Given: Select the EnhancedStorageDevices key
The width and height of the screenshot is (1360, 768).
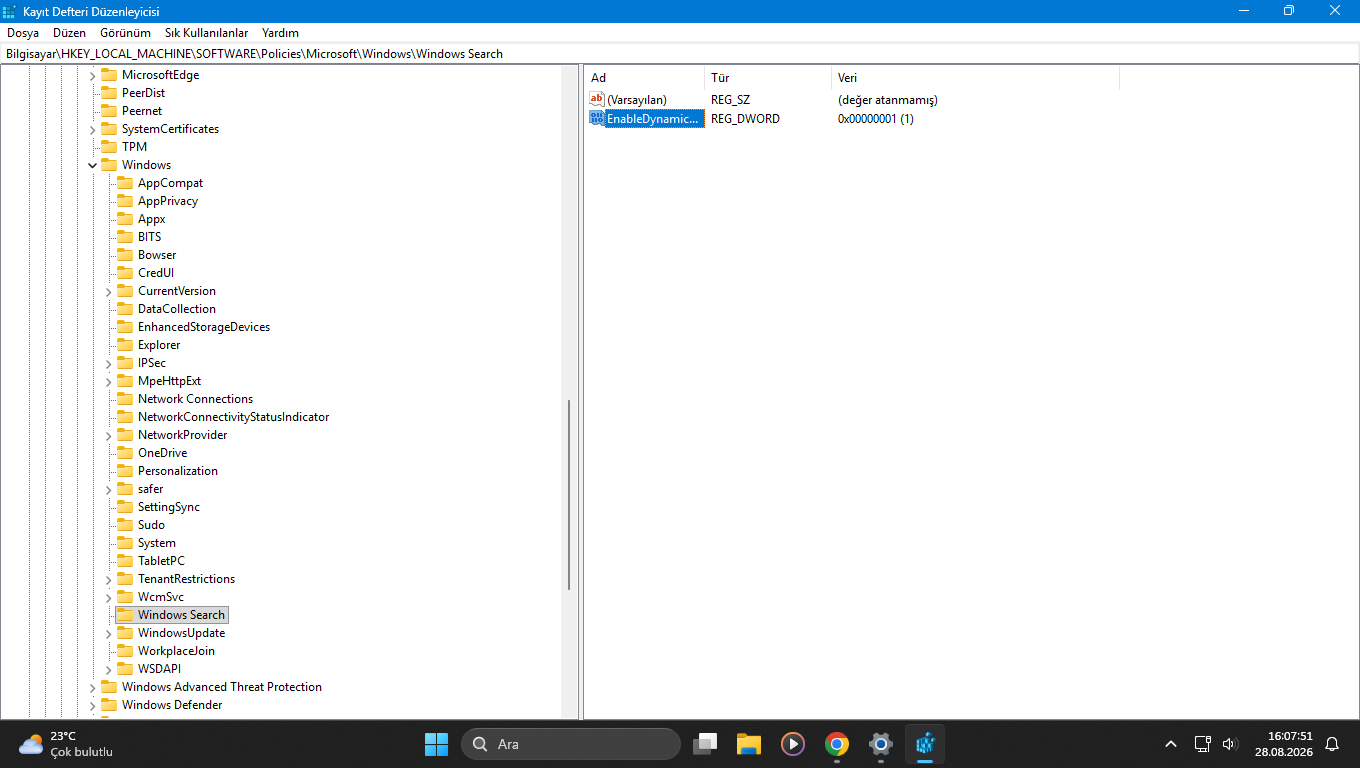Looking at the screenshot, I should (204, 327).
